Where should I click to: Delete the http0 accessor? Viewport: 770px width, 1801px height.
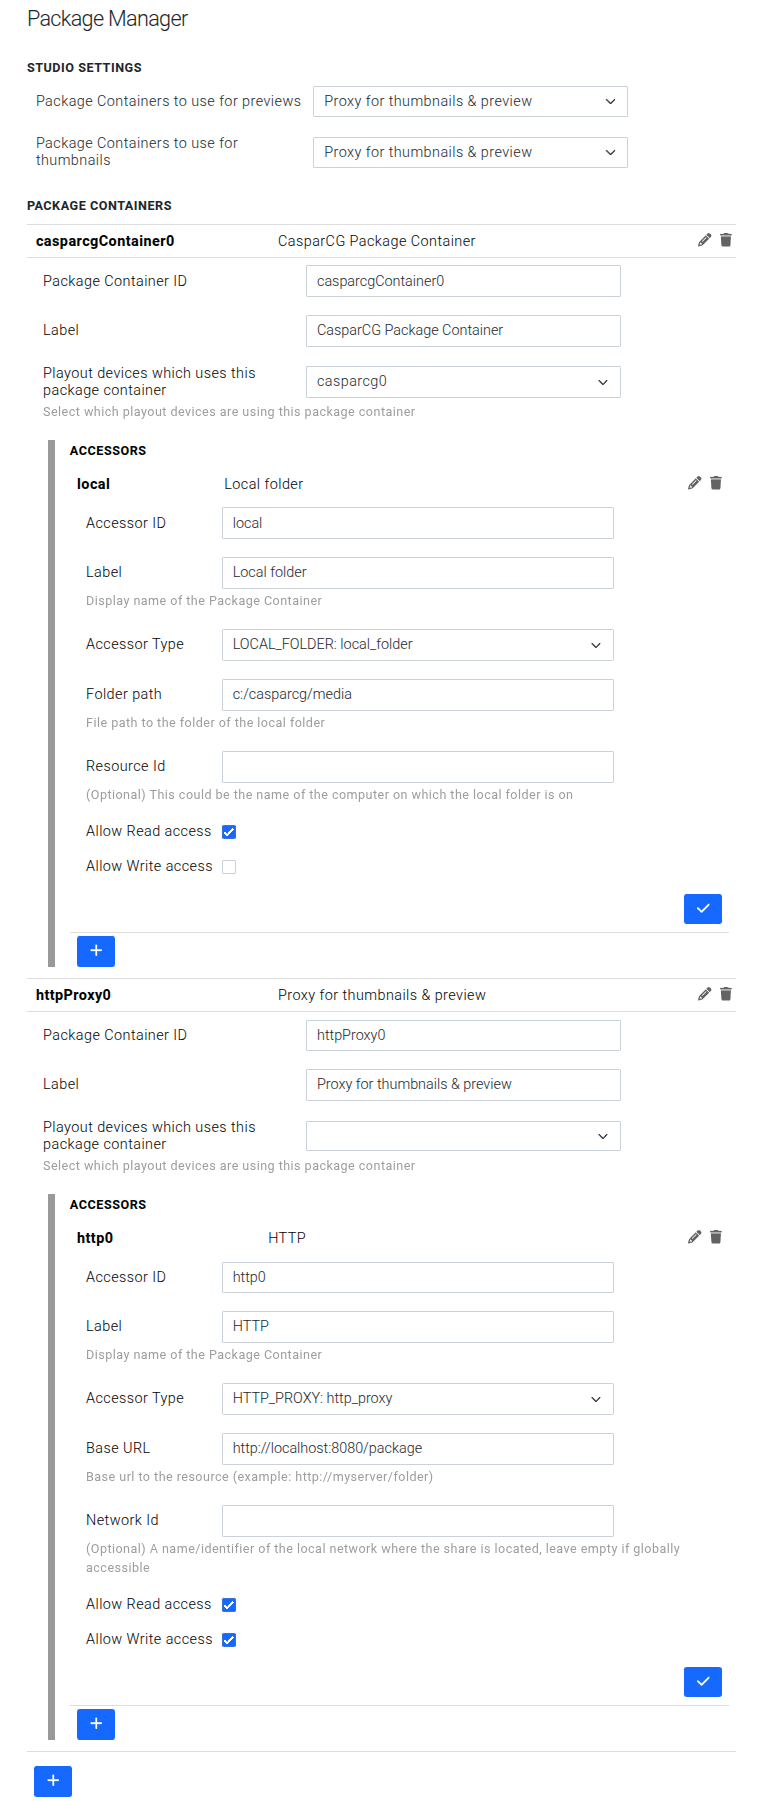[716, 1237]
